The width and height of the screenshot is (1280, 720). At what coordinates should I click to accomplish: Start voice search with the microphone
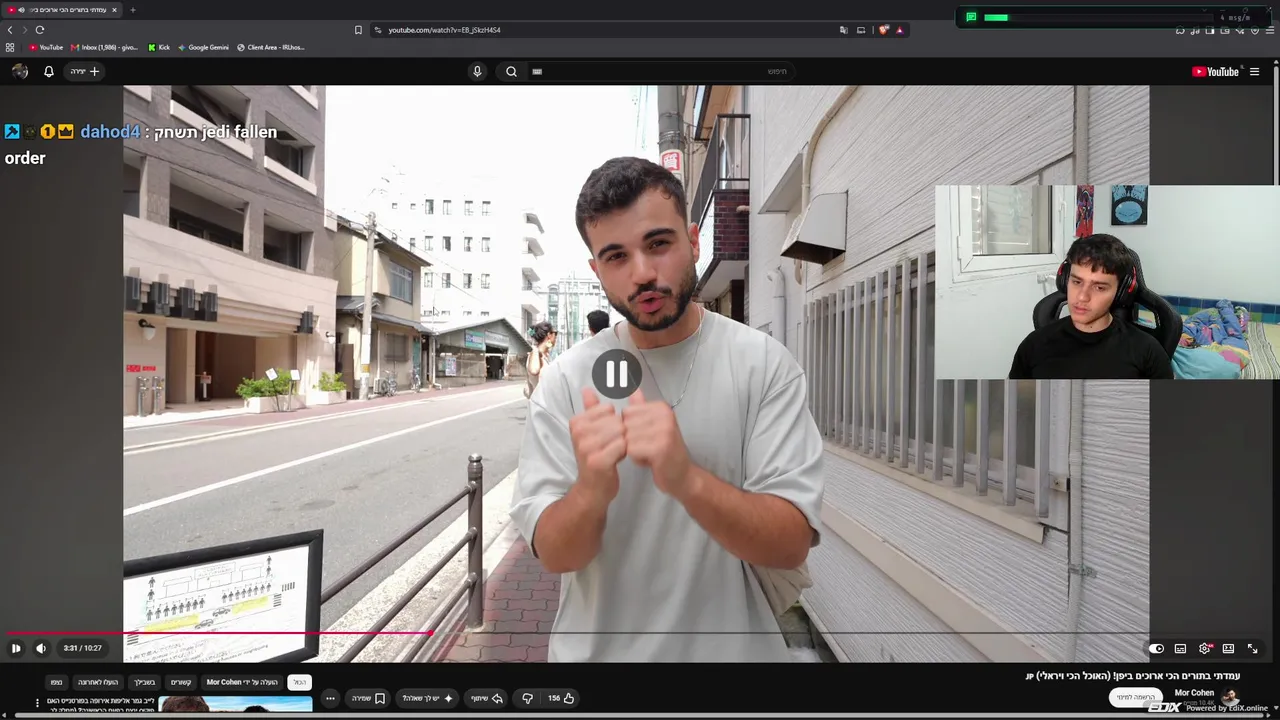pyautogui.click(x=477, y=71)
